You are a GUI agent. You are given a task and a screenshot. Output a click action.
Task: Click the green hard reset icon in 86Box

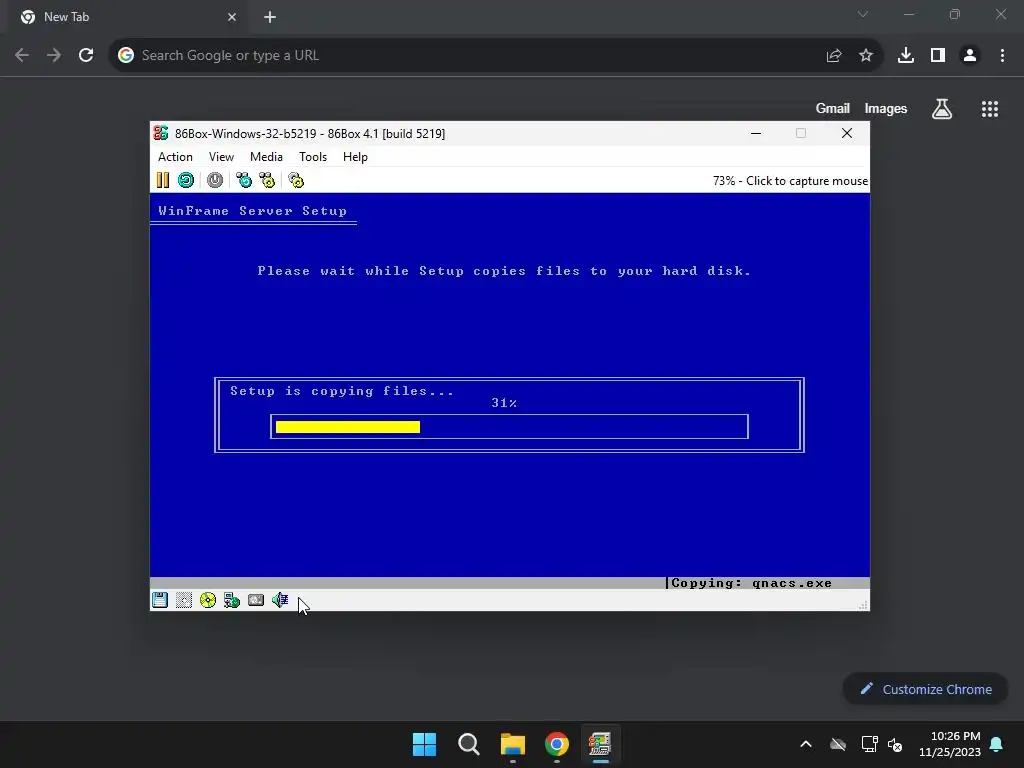[x=186, y=180]
